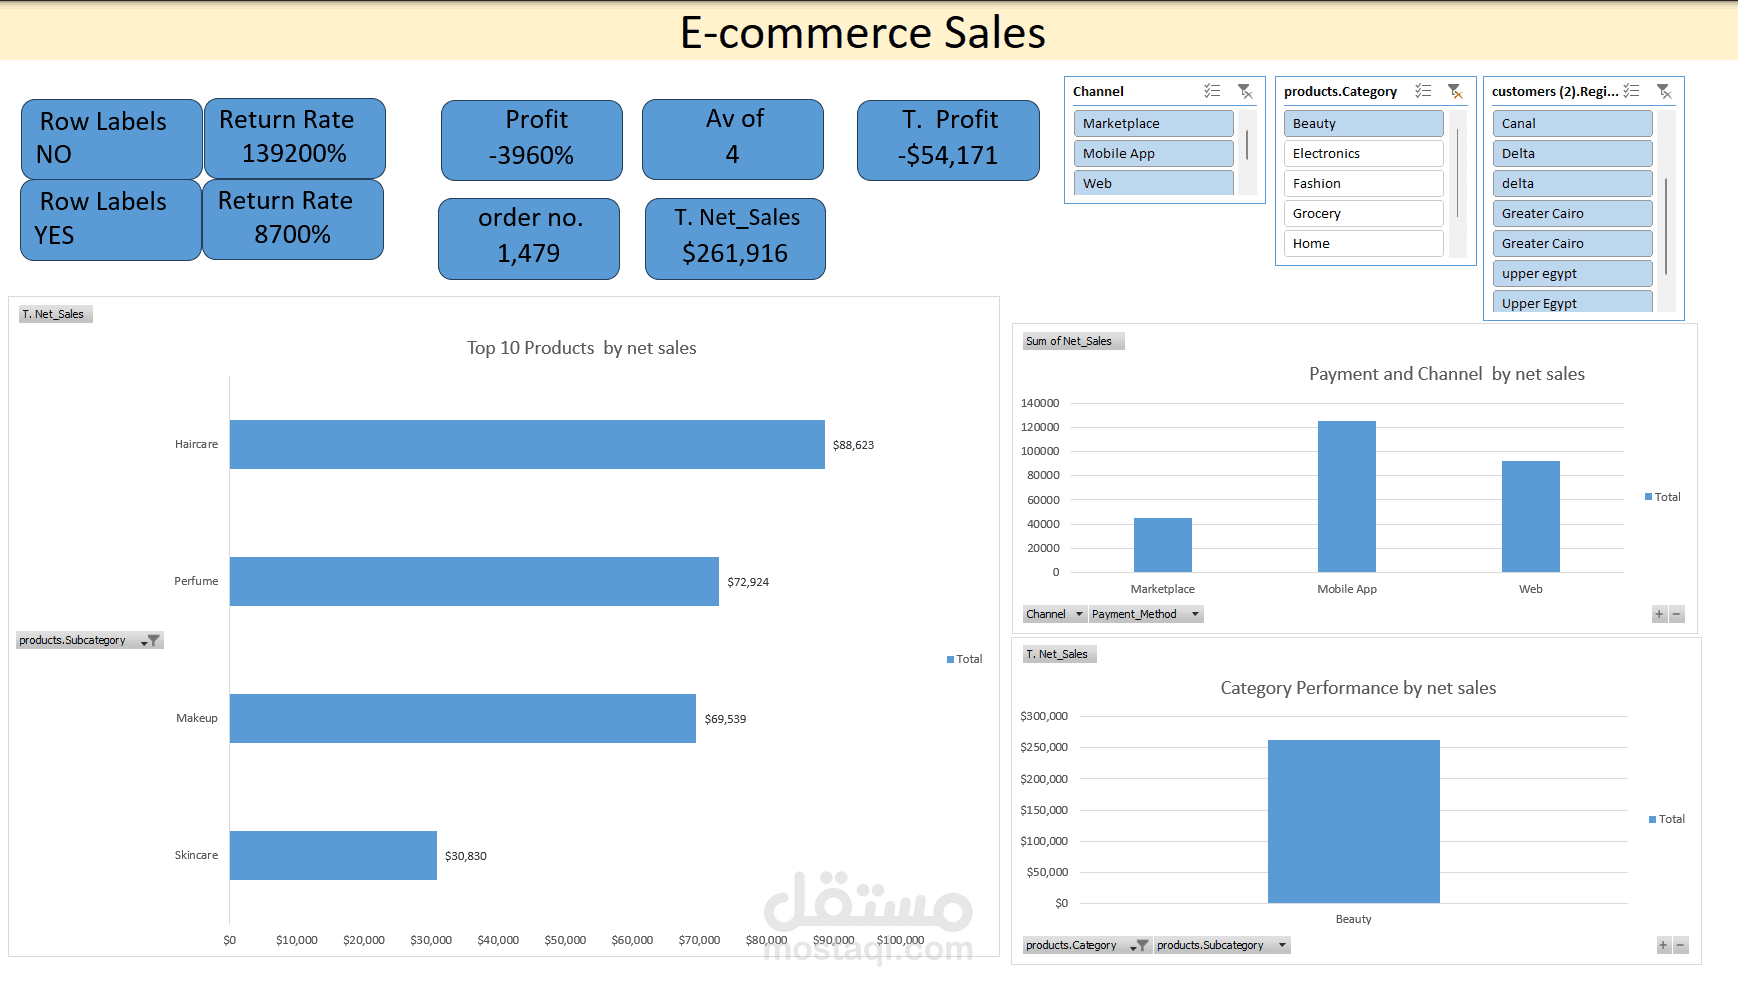Click the plus expand button on Payment chart
1738x987 pixels.
coord(1659,614)
